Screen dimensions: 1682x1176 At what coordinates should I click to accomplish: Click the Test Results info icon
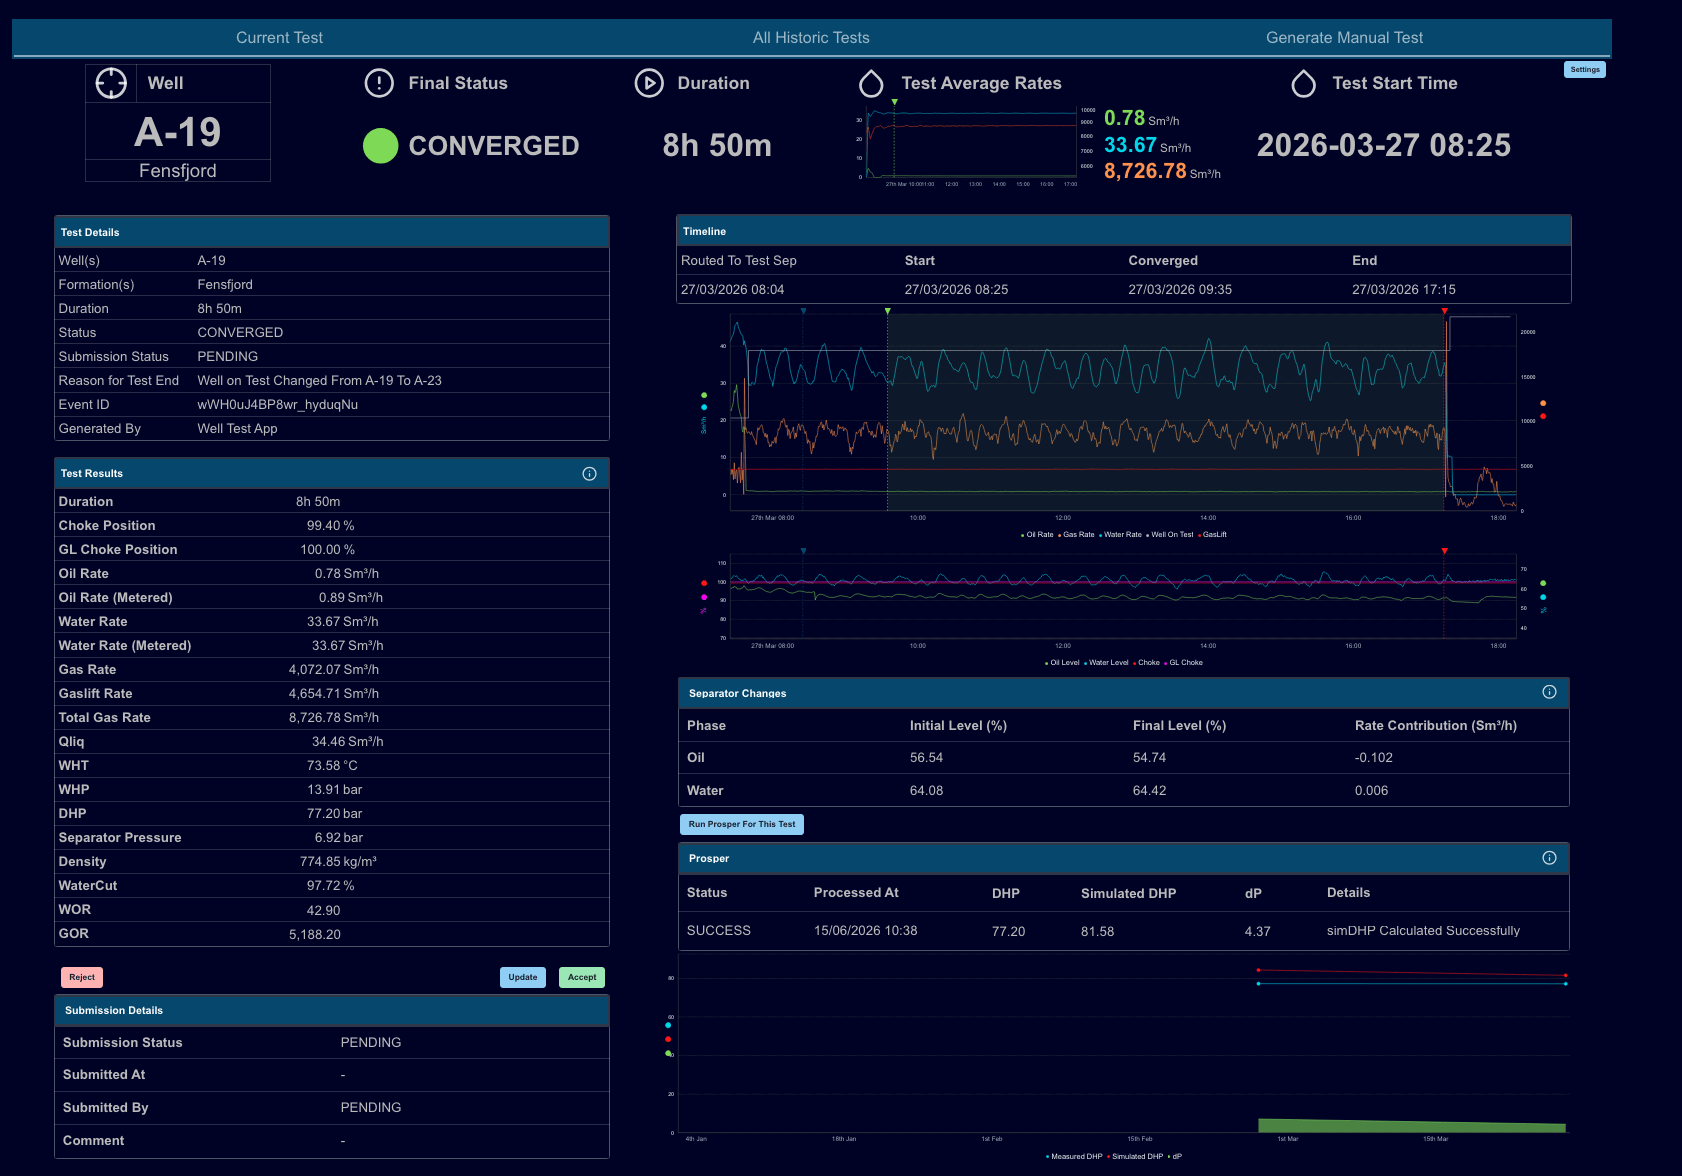pyautogui.click(x=589, y=474)
